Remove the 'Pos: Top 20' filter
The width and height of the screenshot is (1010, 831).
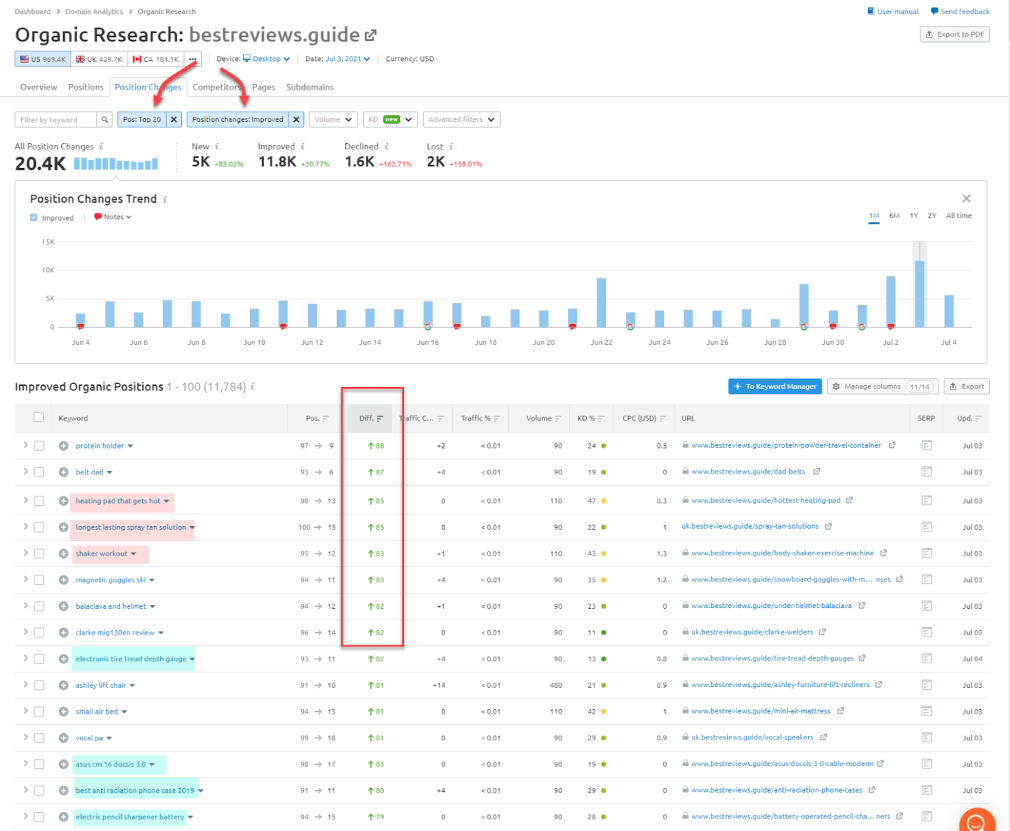click(173, 120)
